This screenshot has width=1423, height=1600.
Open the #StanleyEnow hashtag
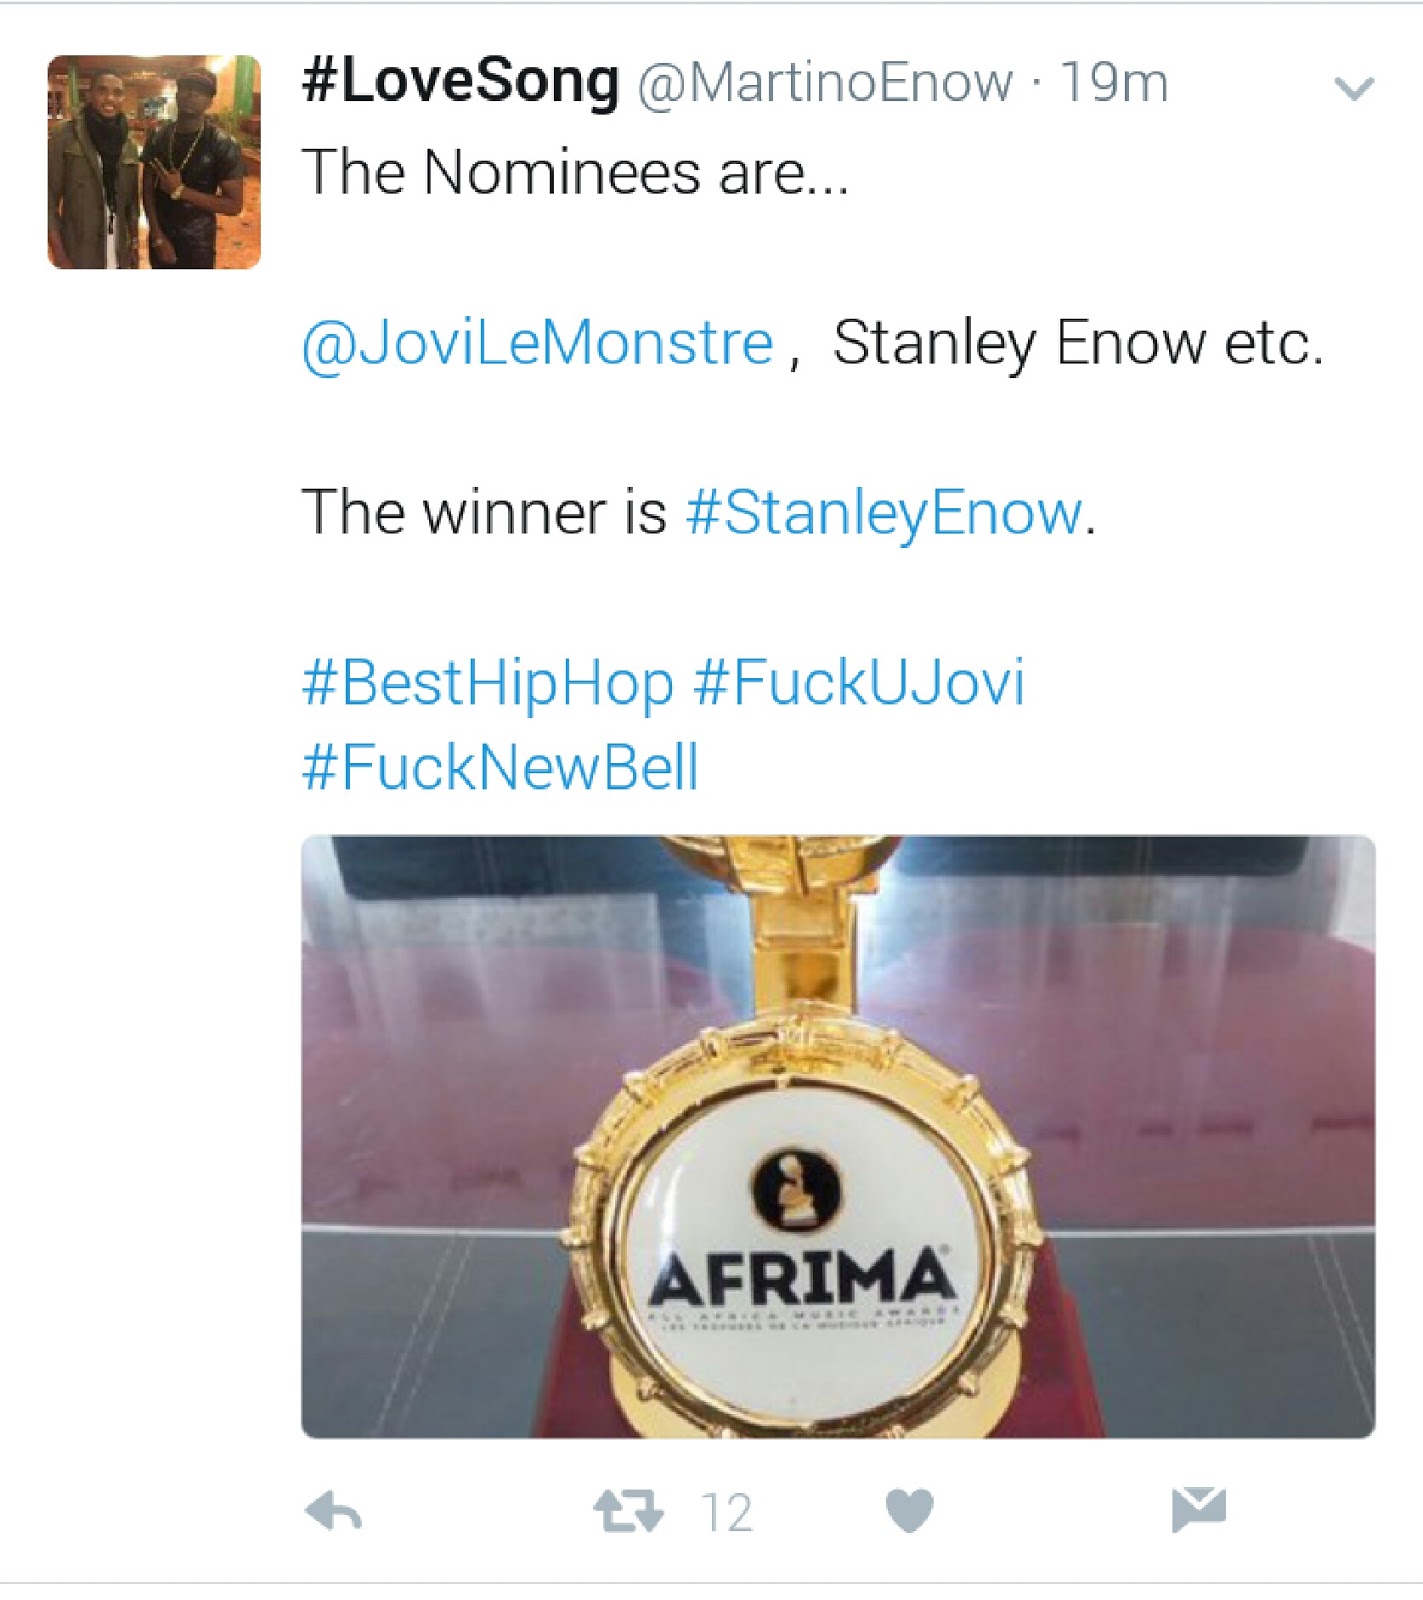pos(886,513)
